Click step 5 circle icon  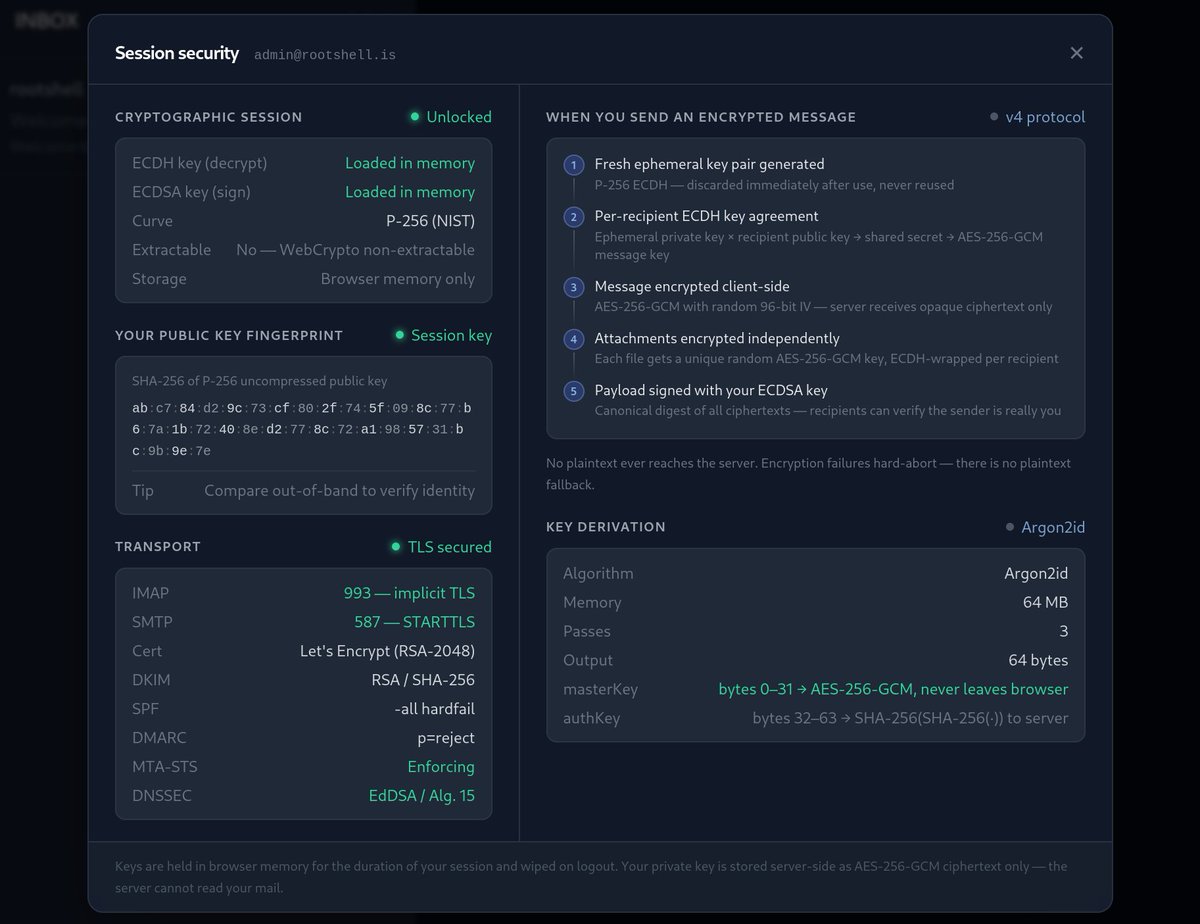click(x=574, y=391)
